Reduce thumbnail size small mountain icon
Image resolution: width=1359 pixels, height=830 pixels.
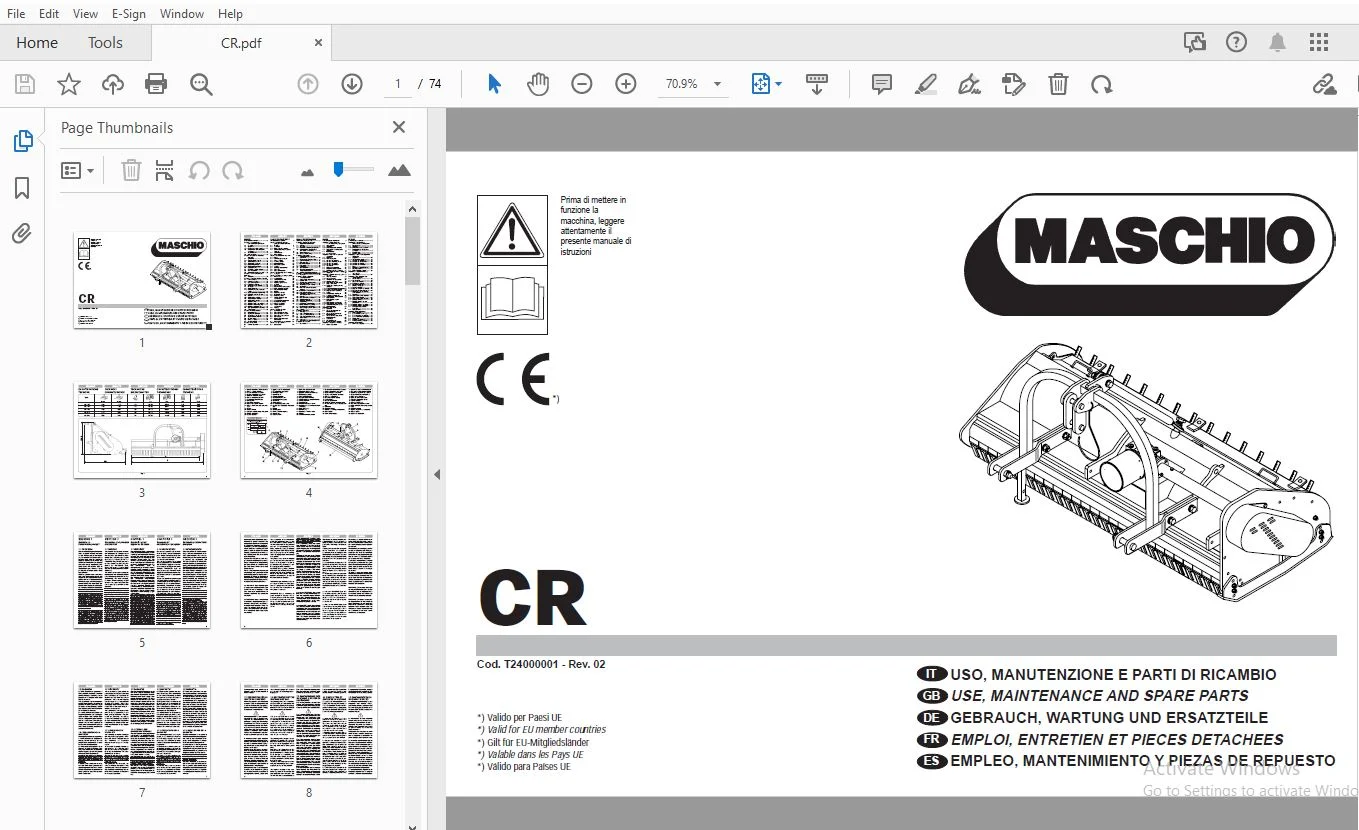pos(307,172)
